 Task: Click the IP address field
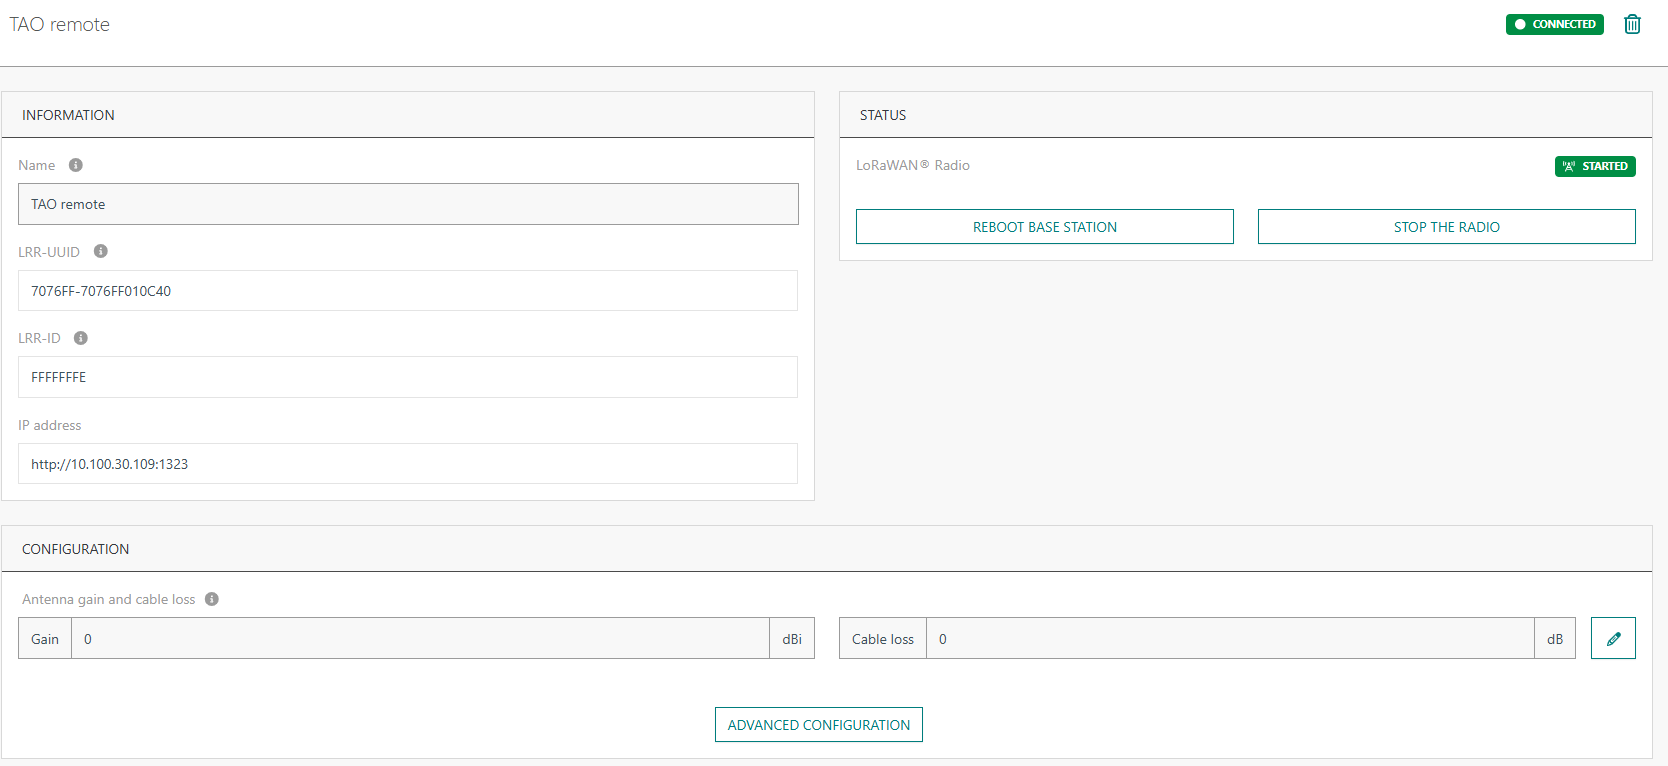point(408,464)
